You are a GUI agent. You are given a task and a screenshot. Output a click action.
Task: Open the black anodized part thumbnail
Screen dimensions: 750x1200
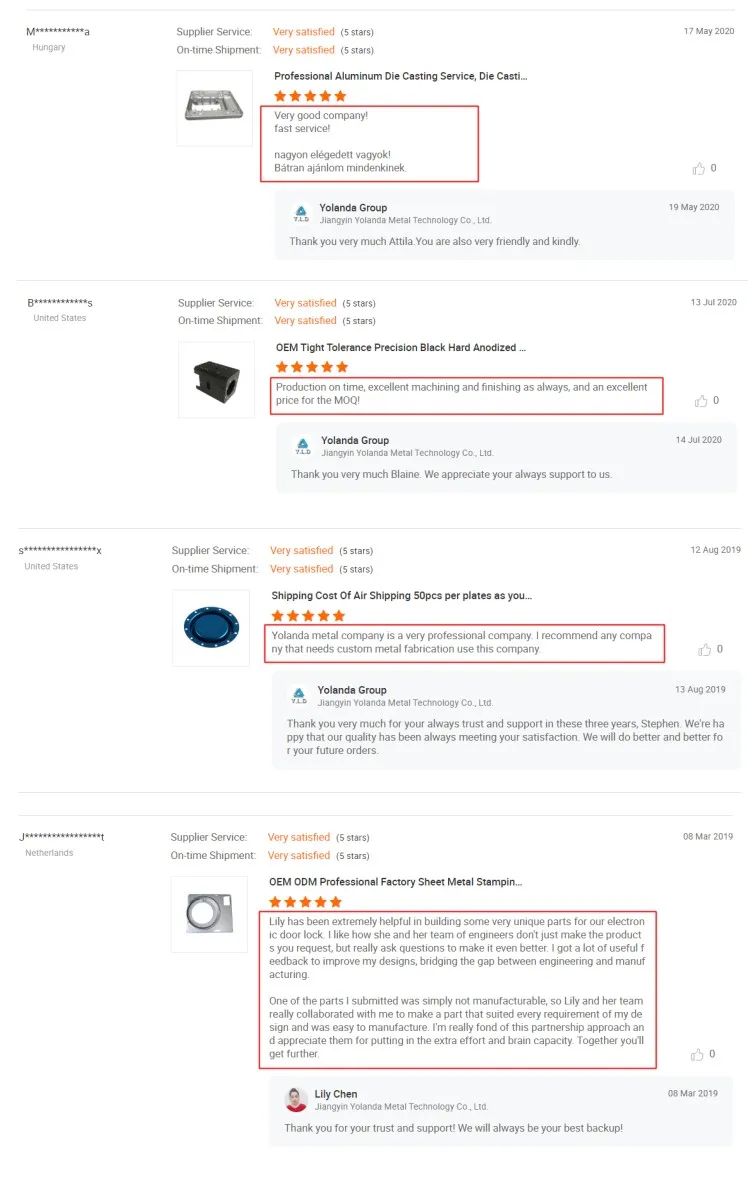click(x=216, y=379)
